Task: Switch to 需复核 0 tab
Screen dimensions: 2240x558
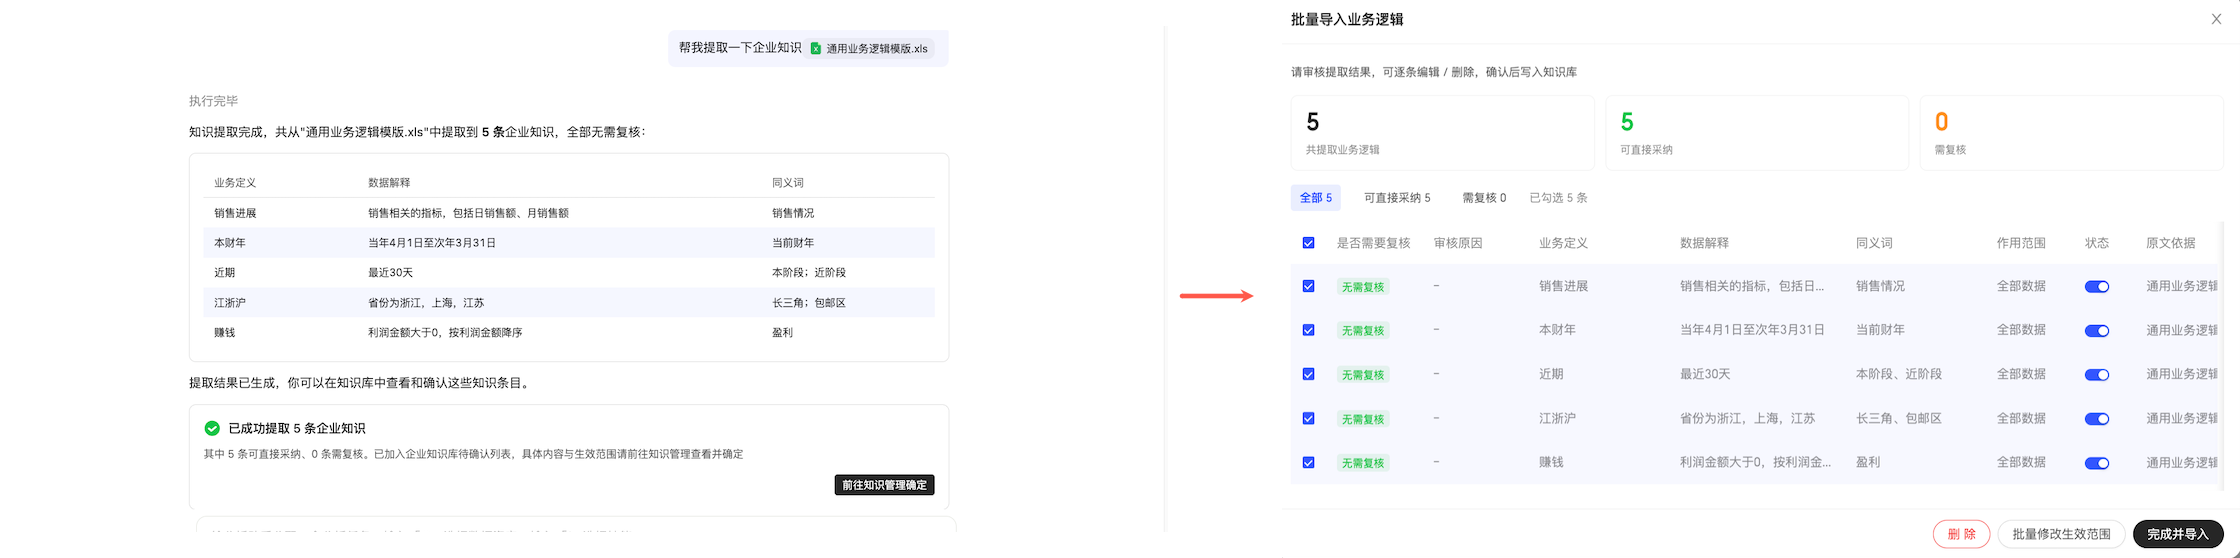Action: coord(1484,198)
